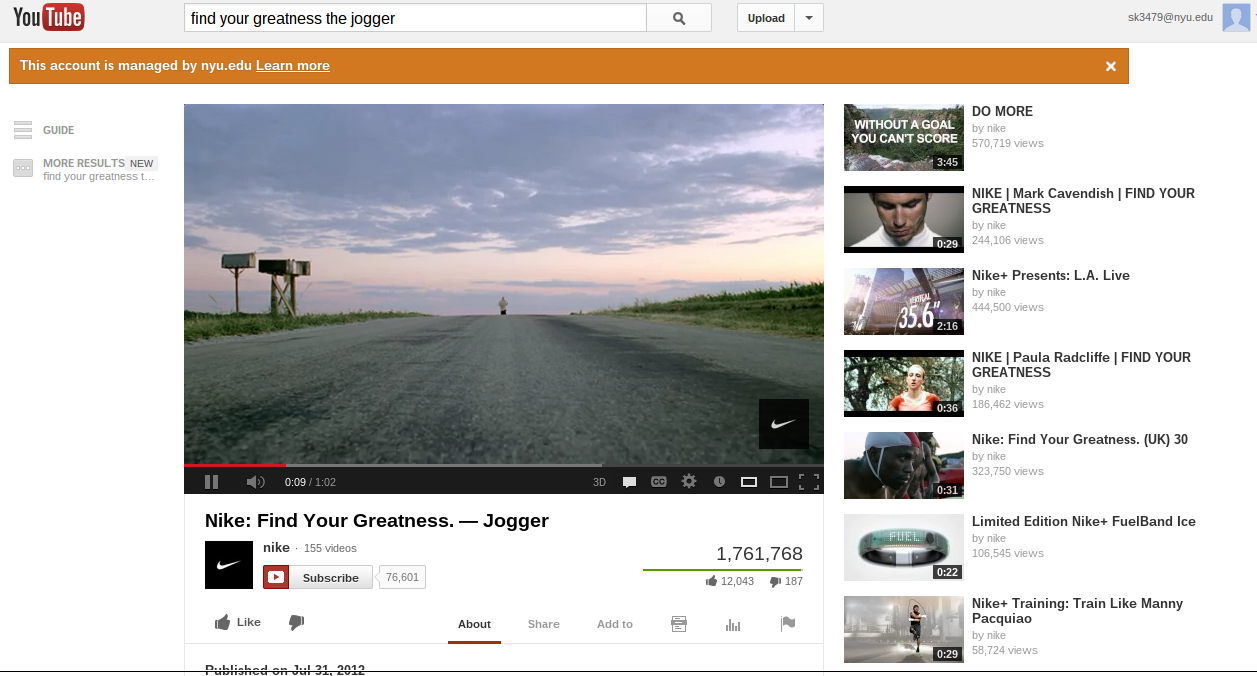Pause the video playback
Image resolution: width=1257 pixels, height=676 pixels.
click(211, 482)
